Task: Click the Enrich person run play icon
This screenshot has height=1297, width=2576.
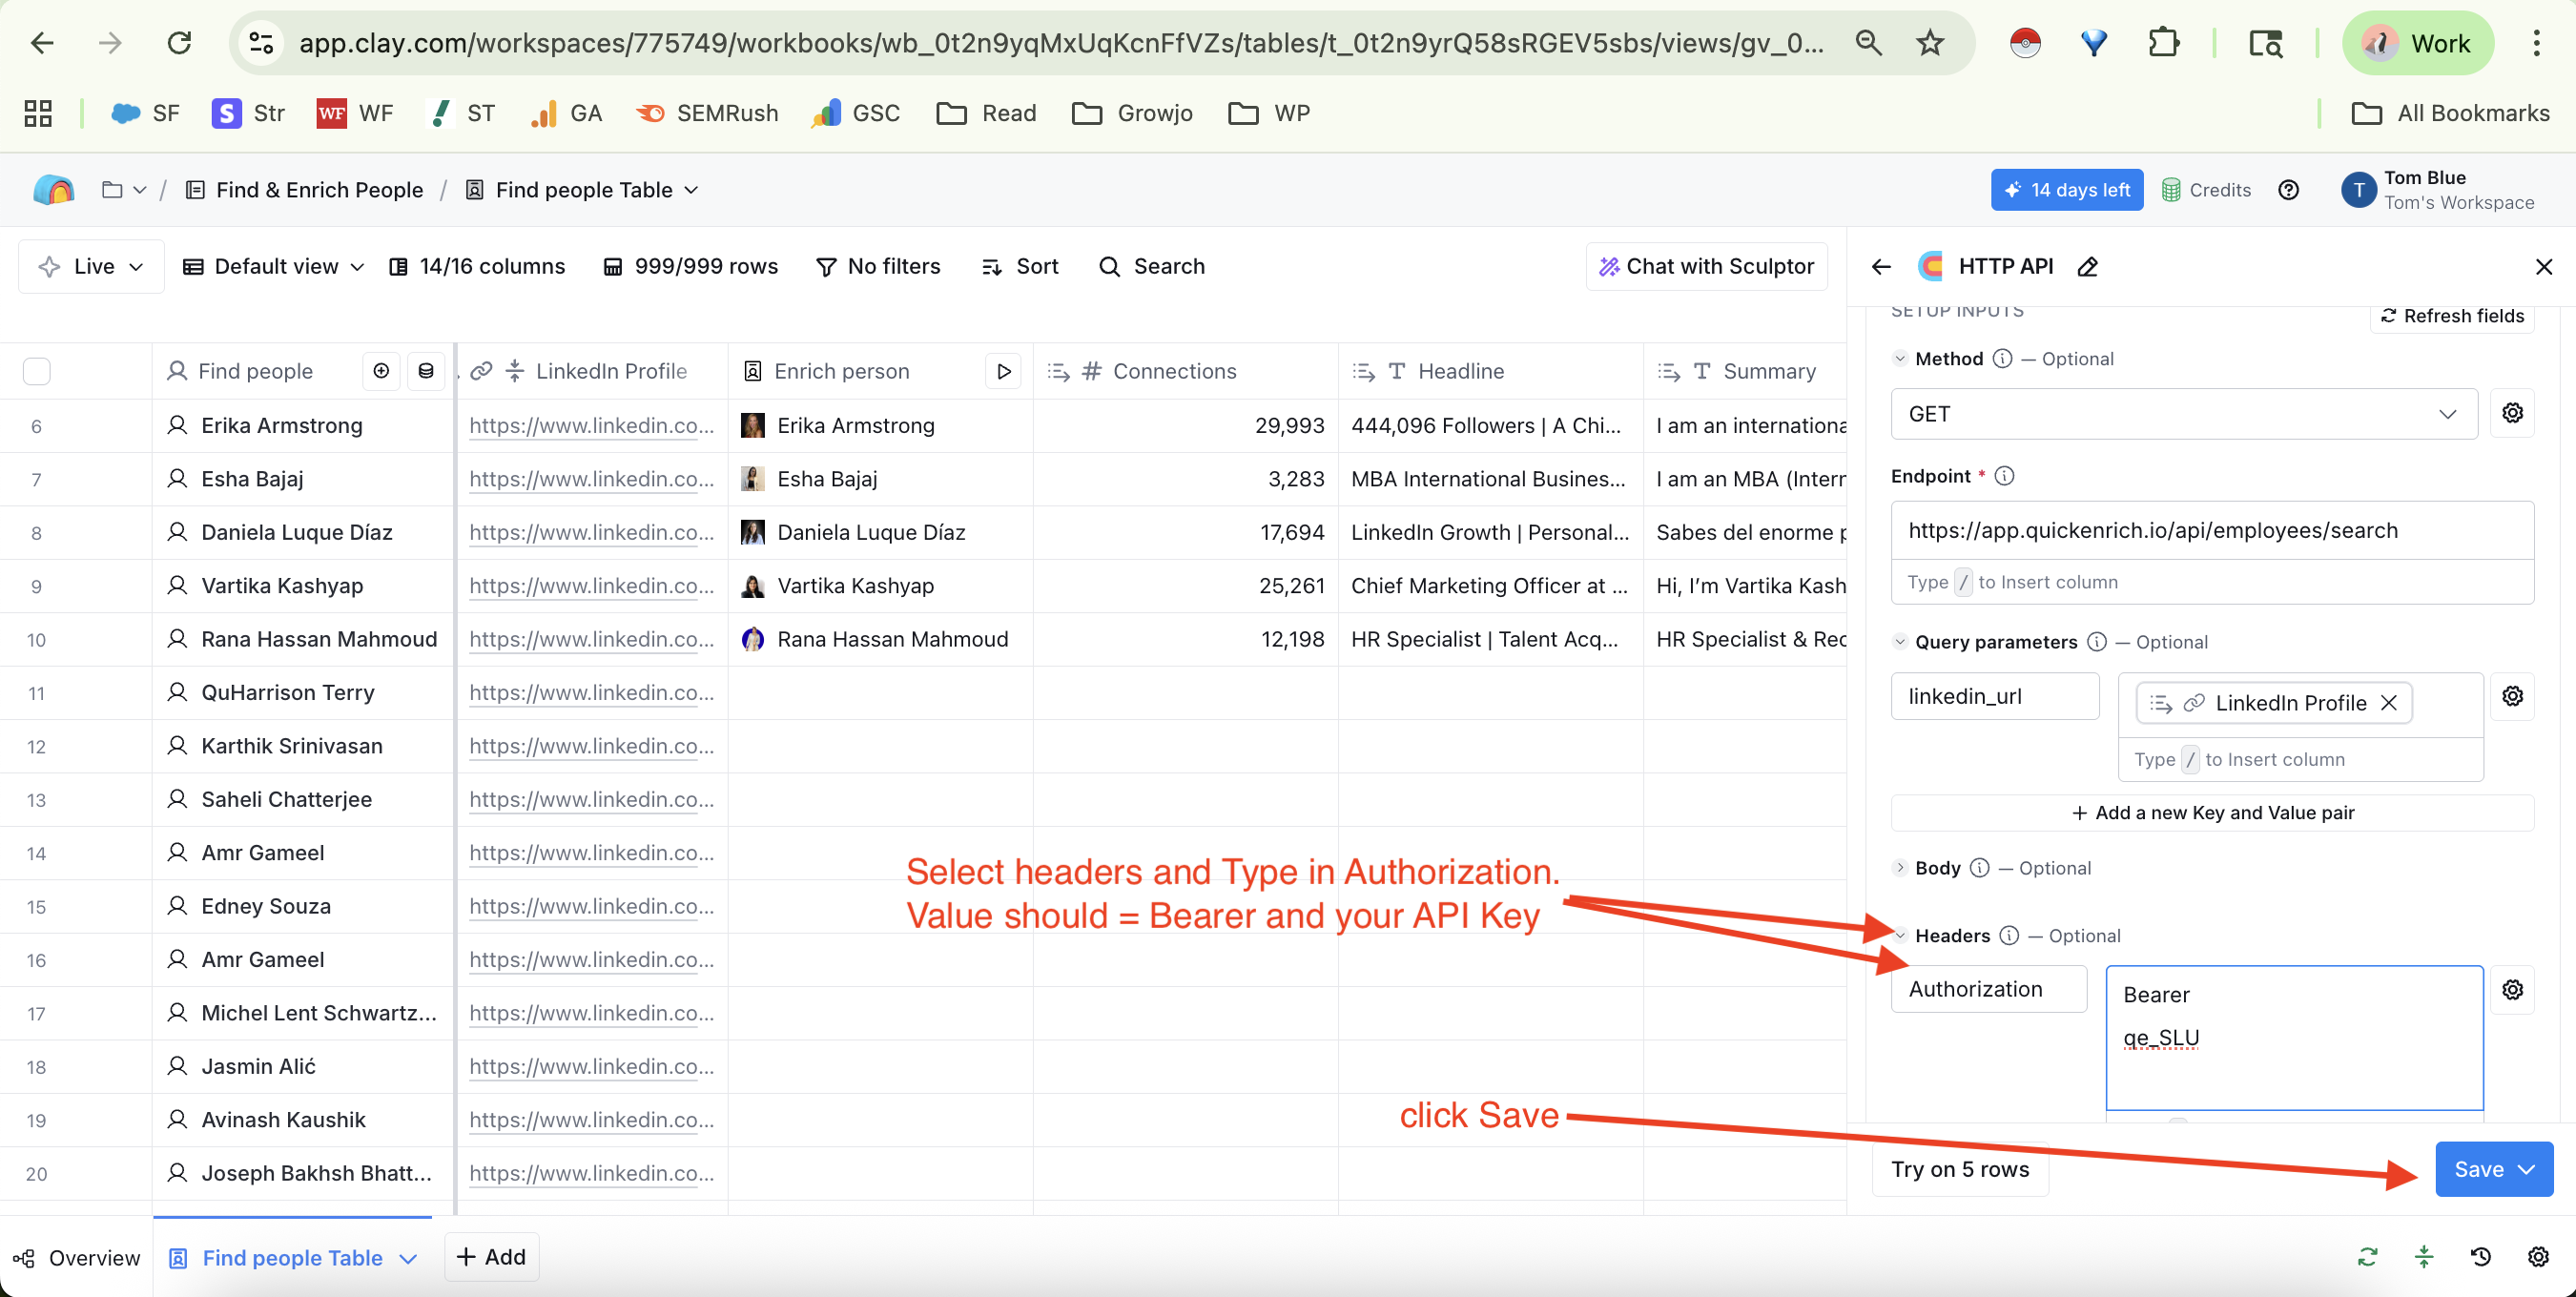Action: coord(1003,371)
